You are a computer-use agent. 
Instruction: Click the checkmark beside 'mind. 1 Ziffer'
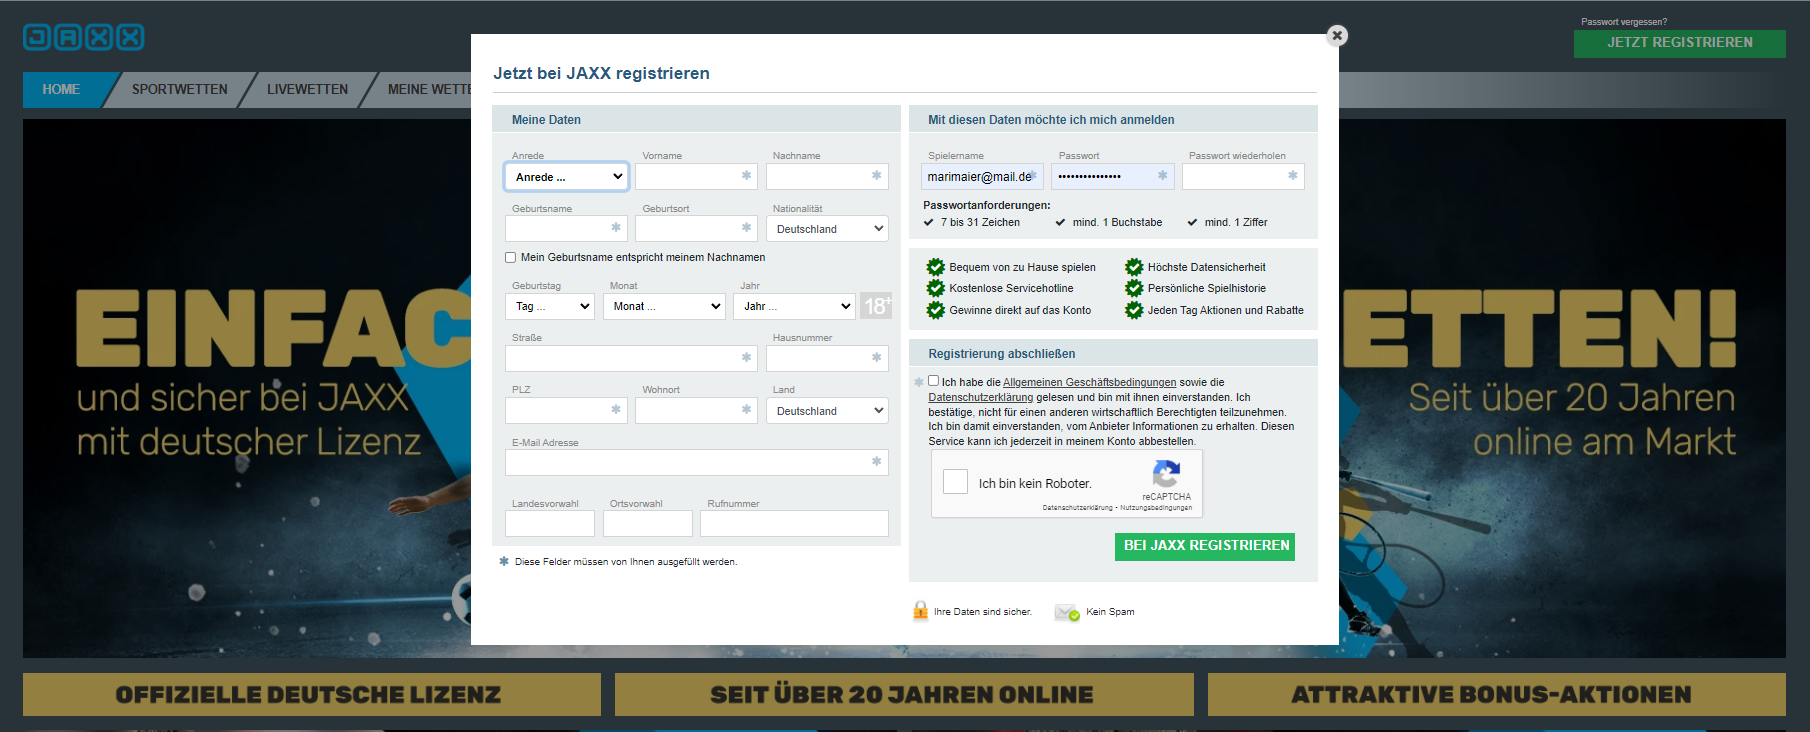coord(1193,222)
